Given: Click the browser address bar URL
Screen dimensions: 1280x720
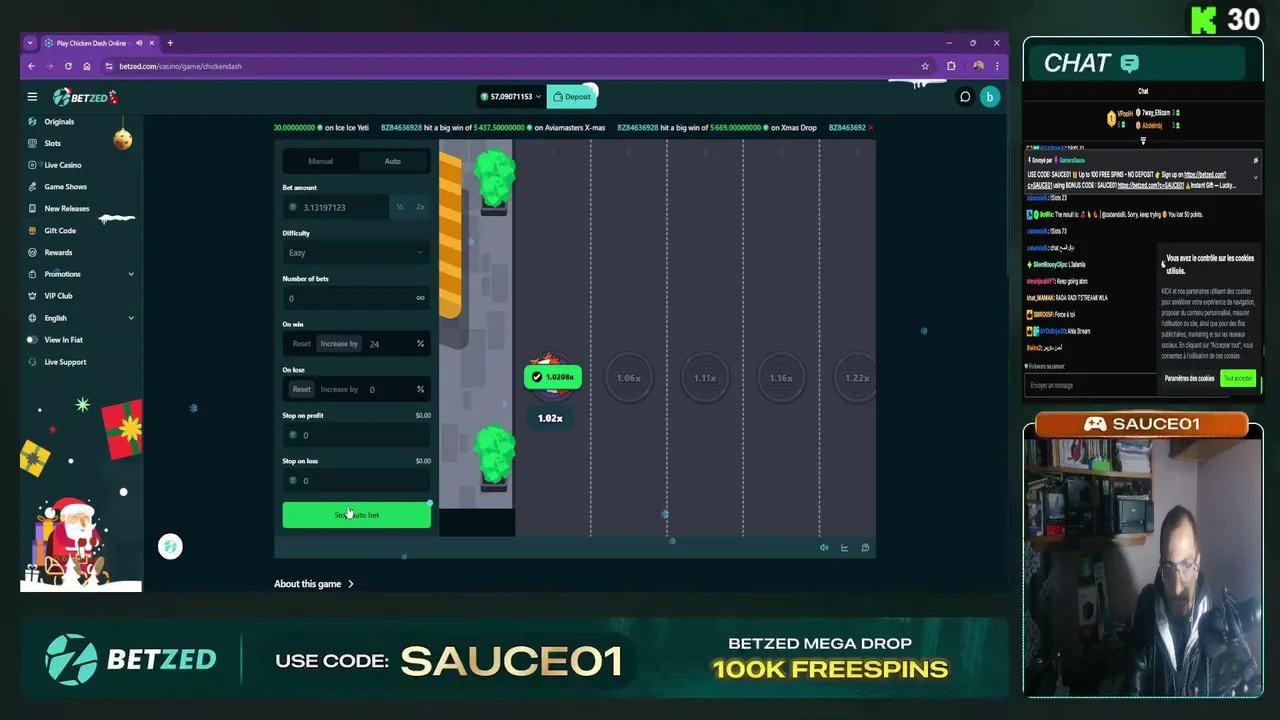Looking at the screenshot, I should pos(180,66).
